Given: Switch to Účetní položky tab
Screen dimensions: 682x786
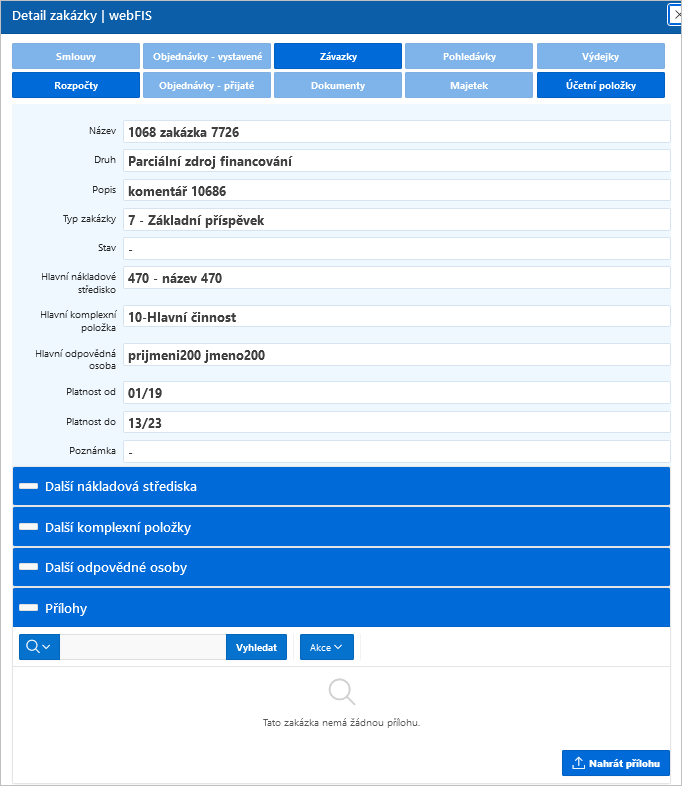Looking at the screenshot, I should [x=601, y=85].
